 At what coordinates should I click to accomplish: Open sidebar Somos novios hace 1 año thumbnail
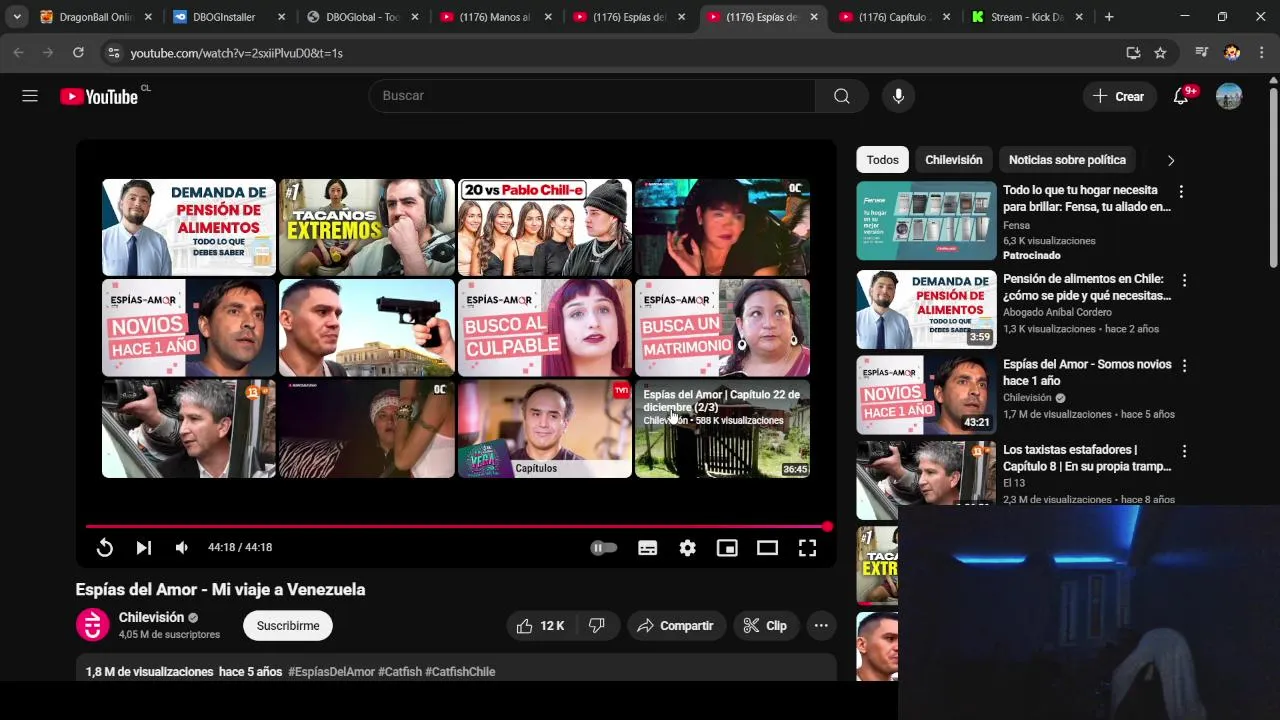point(926,395)
